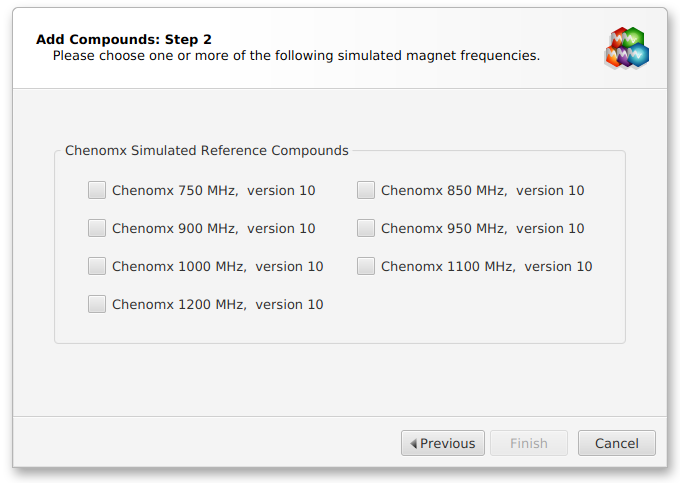Select the Chenomx 950 MHz checkbox
Screen dimensions: 680x483
coord(366,228)
